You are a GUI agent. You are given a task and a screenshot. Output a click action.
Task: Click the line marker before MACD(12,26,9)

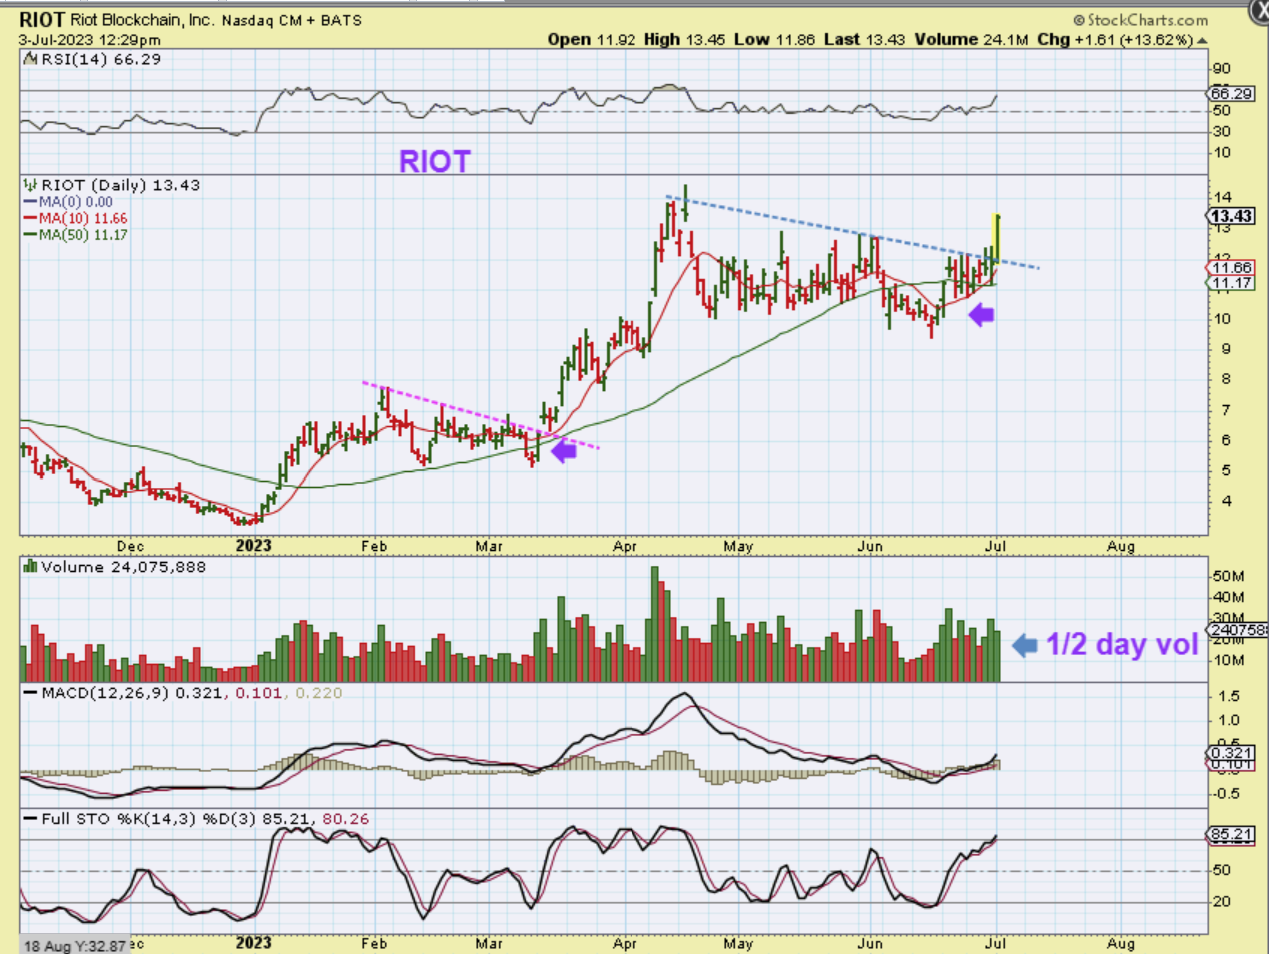click(31, 692)
